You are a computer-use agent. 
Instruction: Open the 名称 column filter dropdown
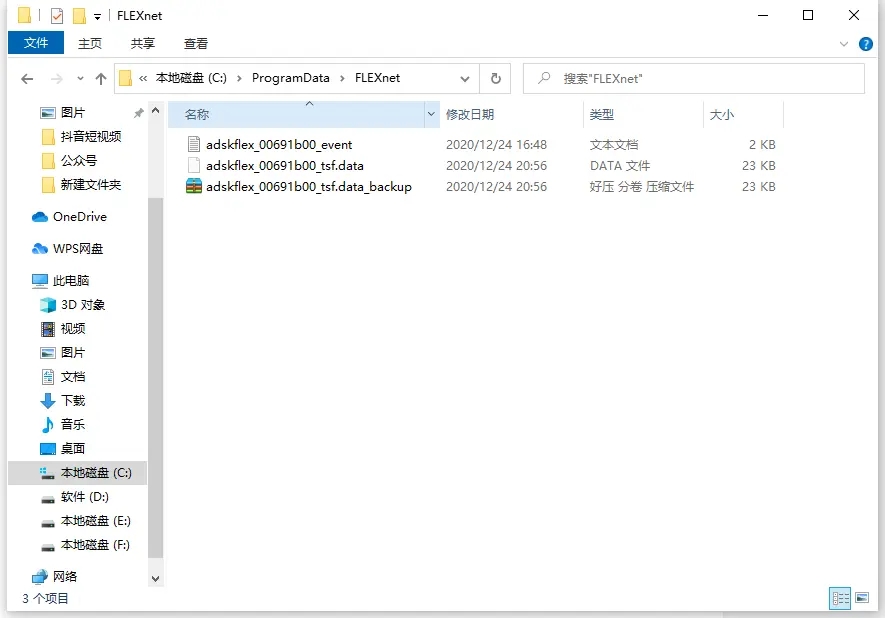(x=431, y=115)
